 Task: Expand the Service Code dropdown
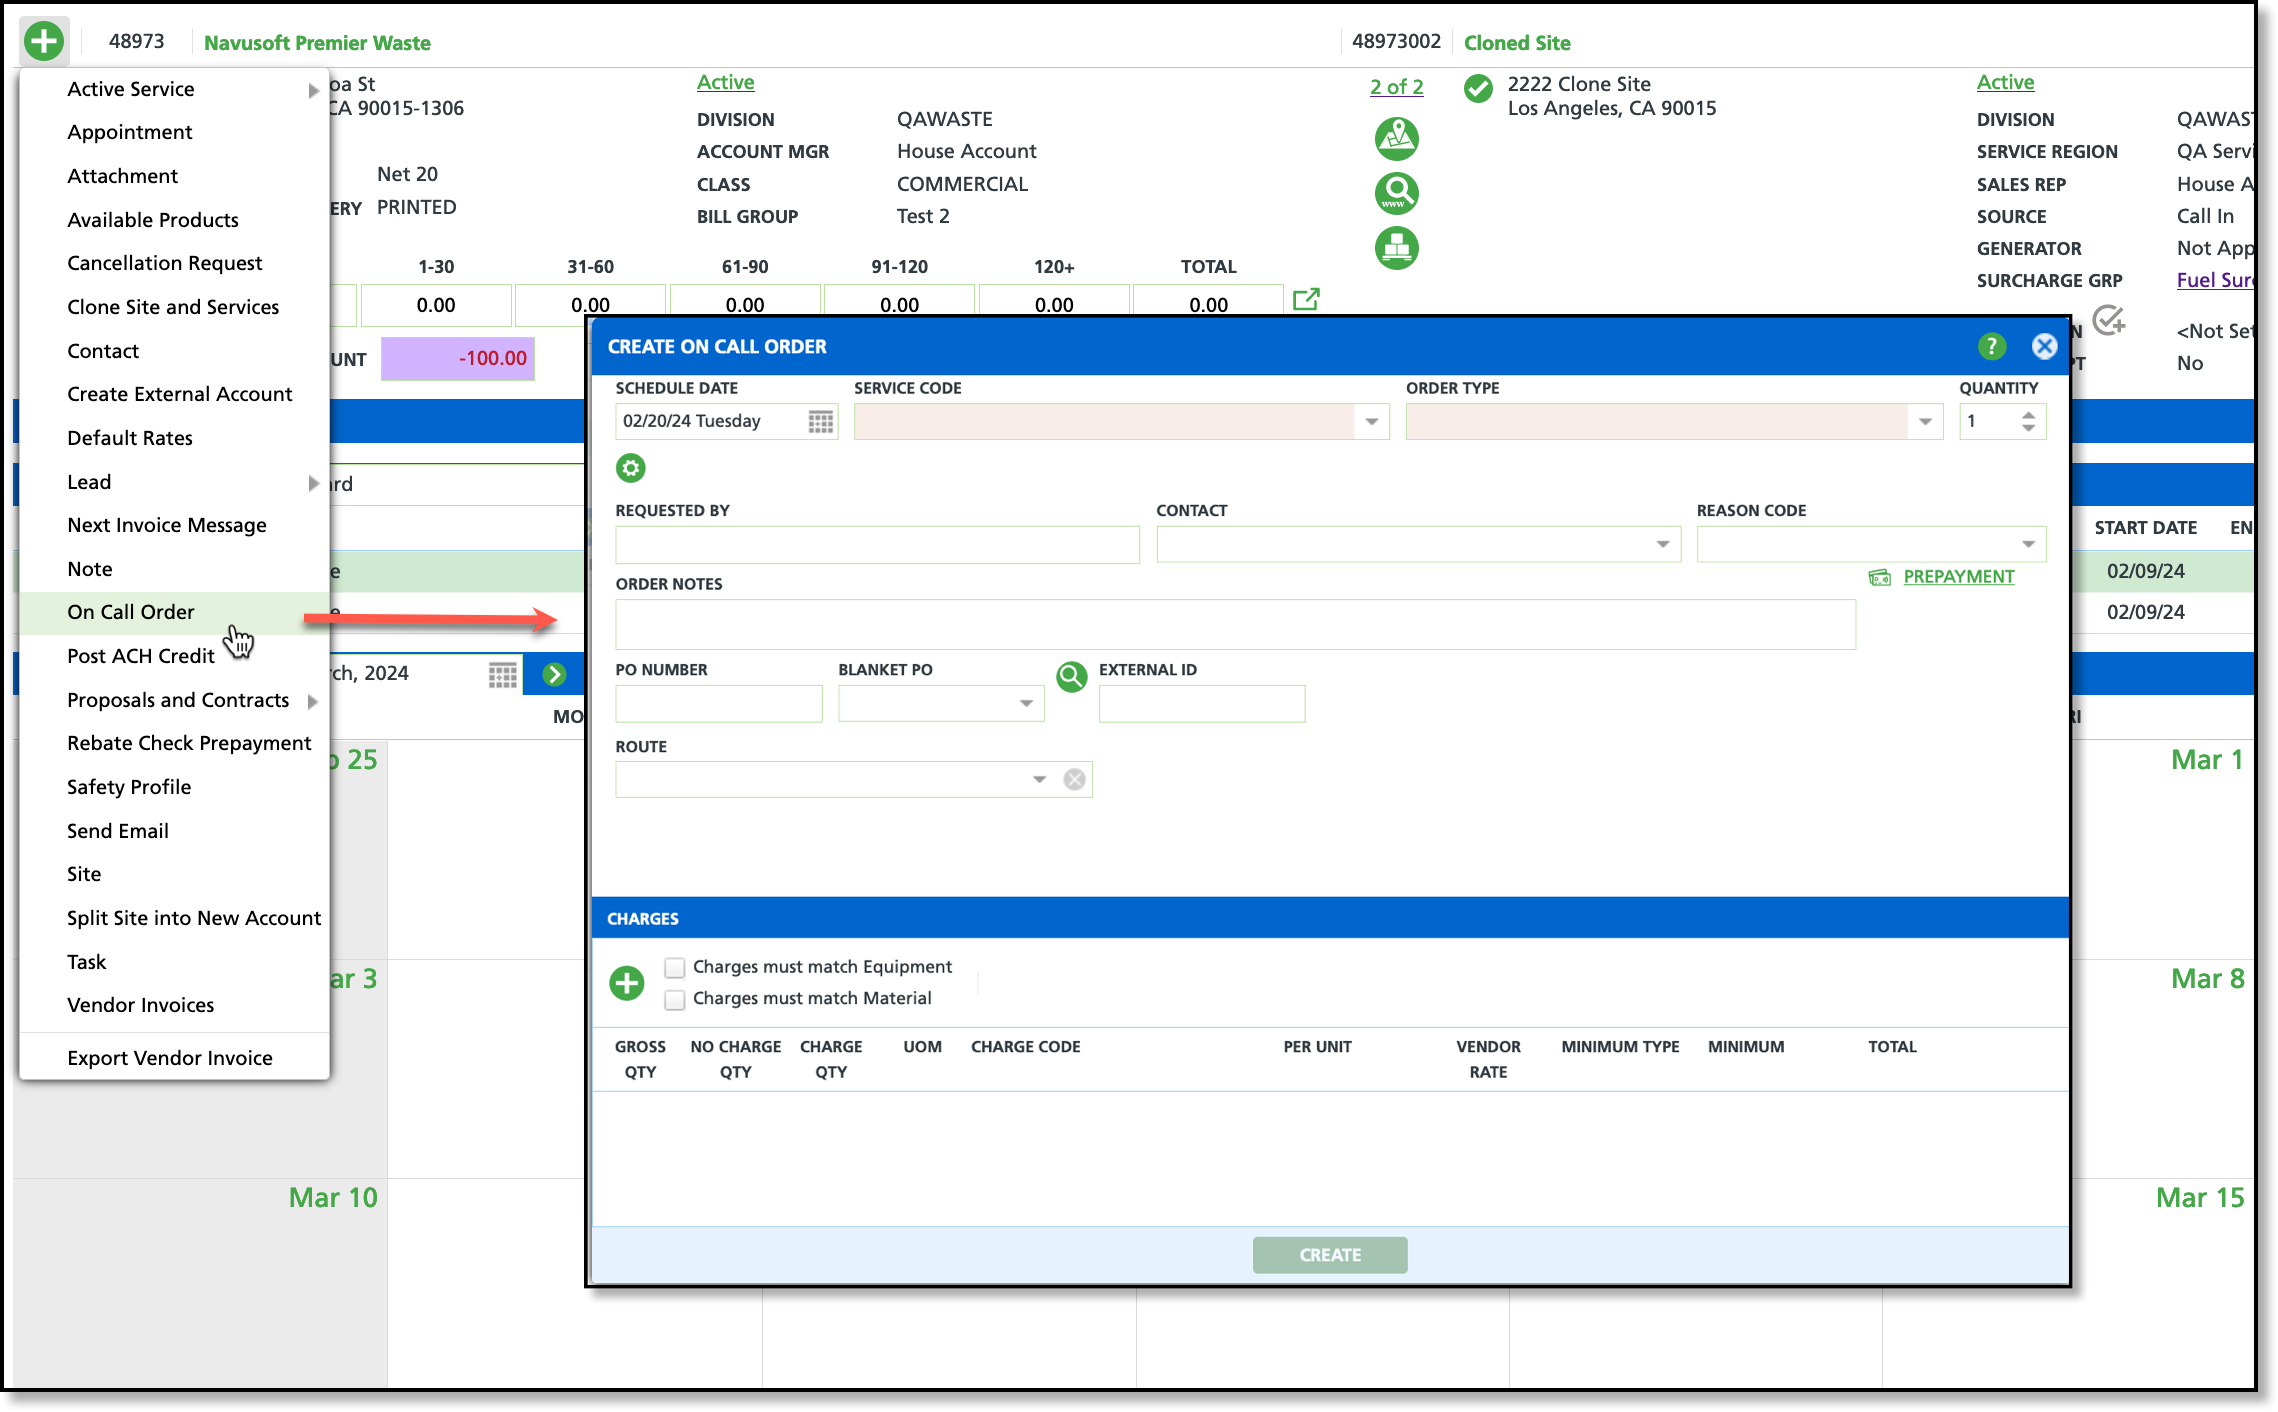tap(1371, 422)
